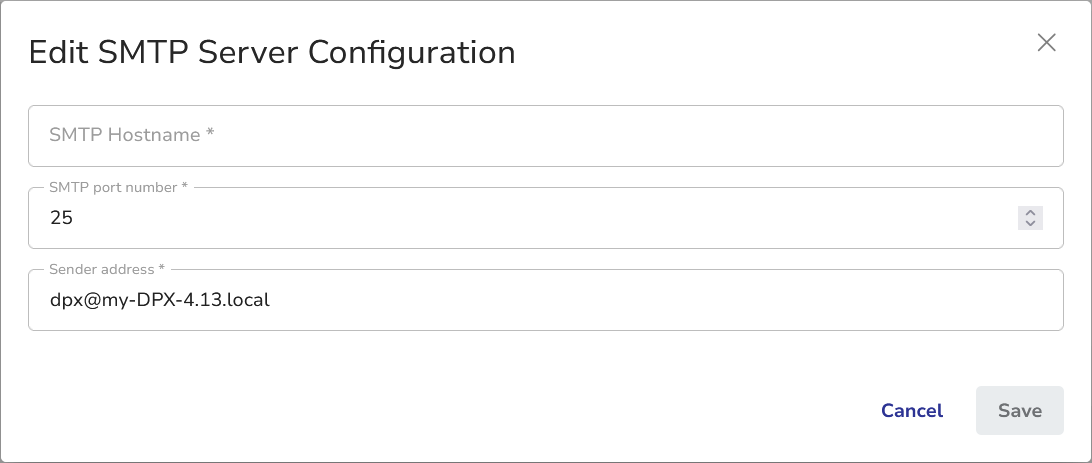Image resolution: width=1092 pixels, height=463 pixels.
Task: Place cursor in dpx@my-DPX-4.13.local text
Action: (160, 299)
